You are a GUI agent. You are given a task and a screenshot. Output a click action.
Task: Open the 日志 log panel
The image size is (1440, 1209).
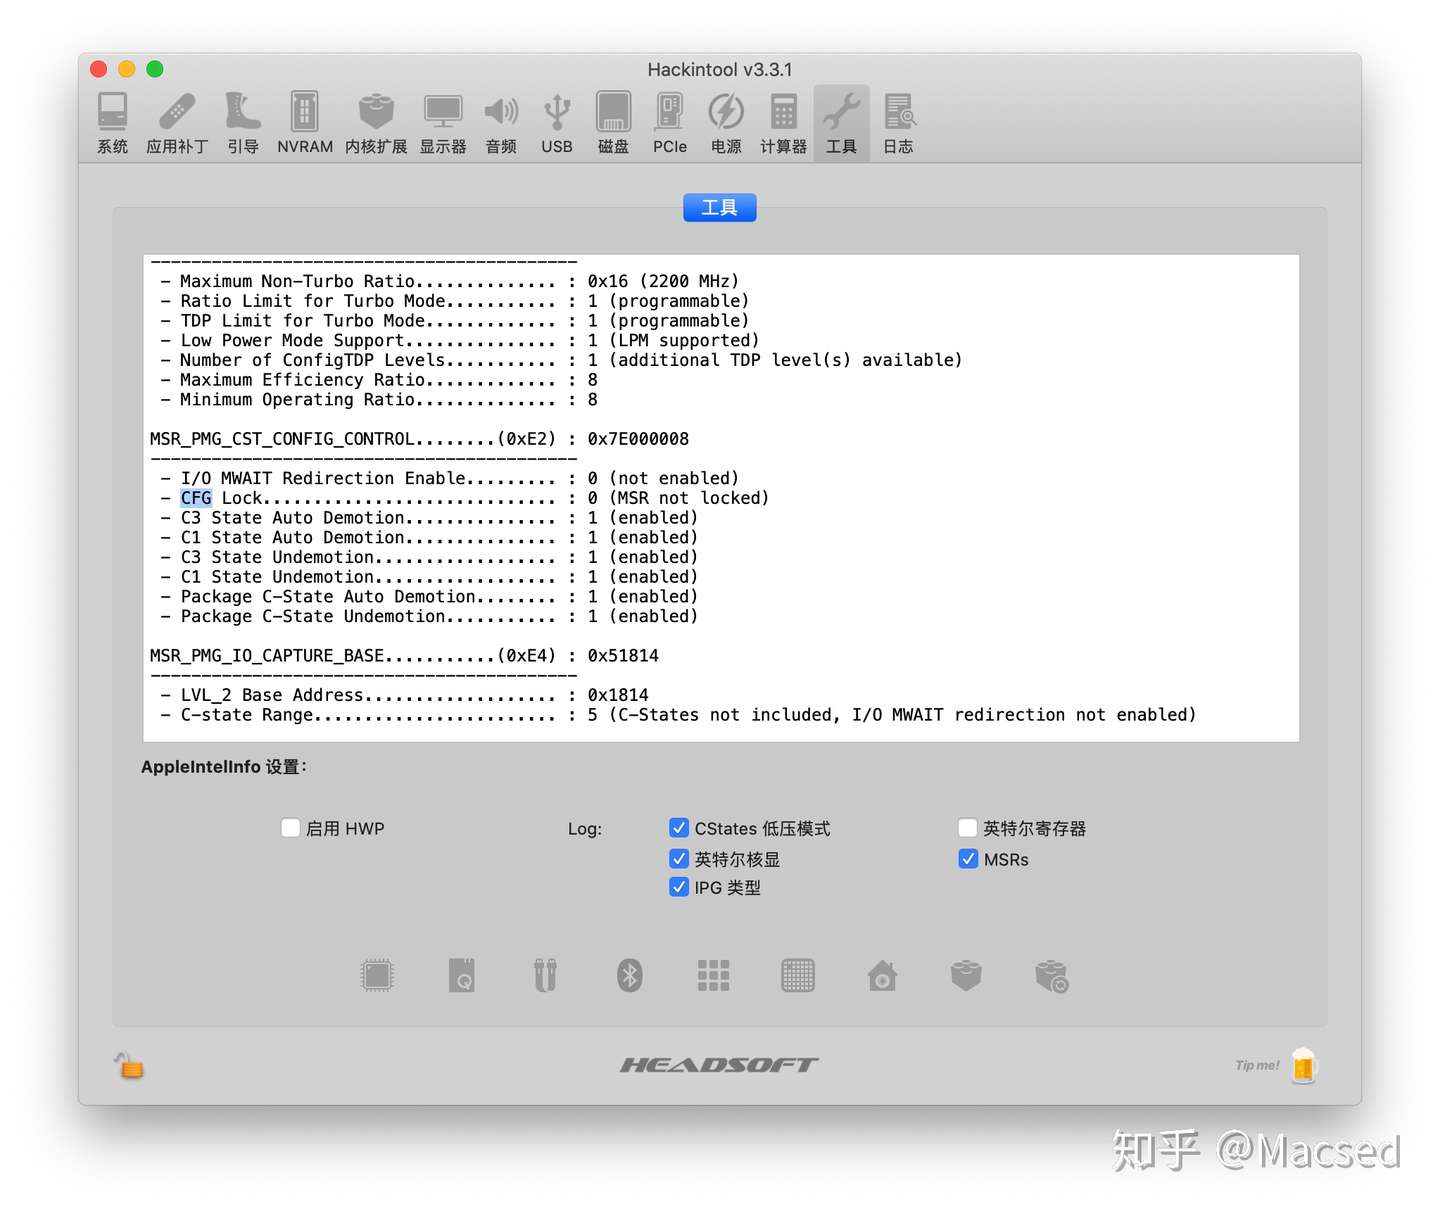click(x=898, y=120)
